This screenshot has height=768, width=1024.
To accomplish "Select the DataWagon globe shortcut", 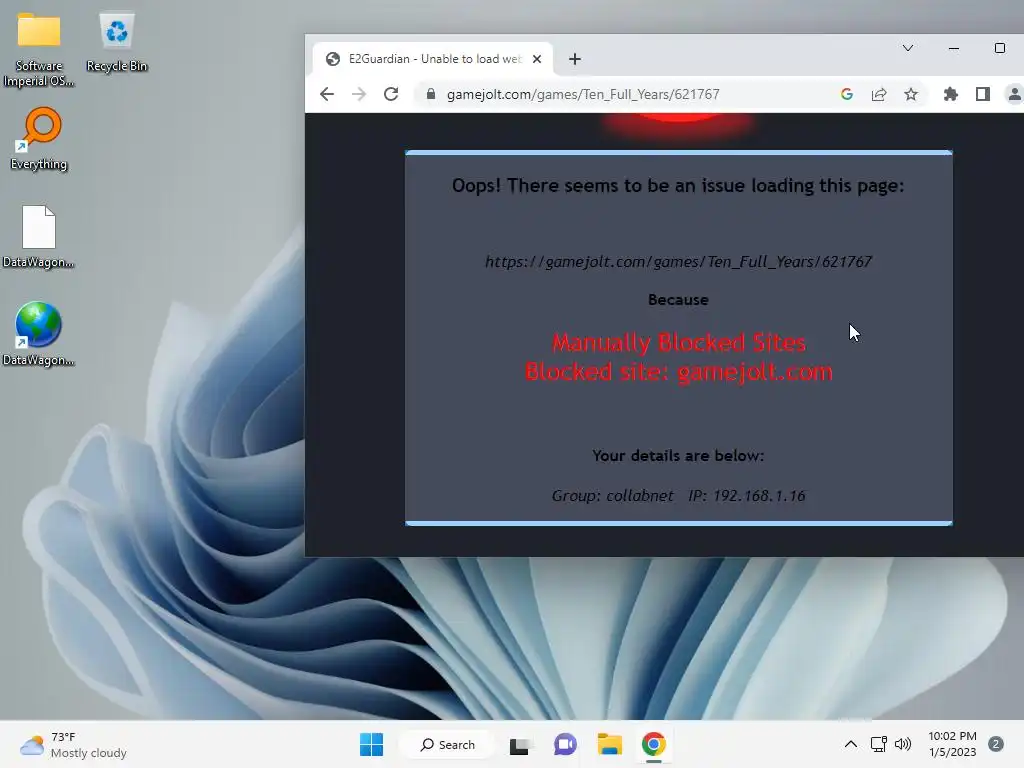I will [x=39, y=334].
